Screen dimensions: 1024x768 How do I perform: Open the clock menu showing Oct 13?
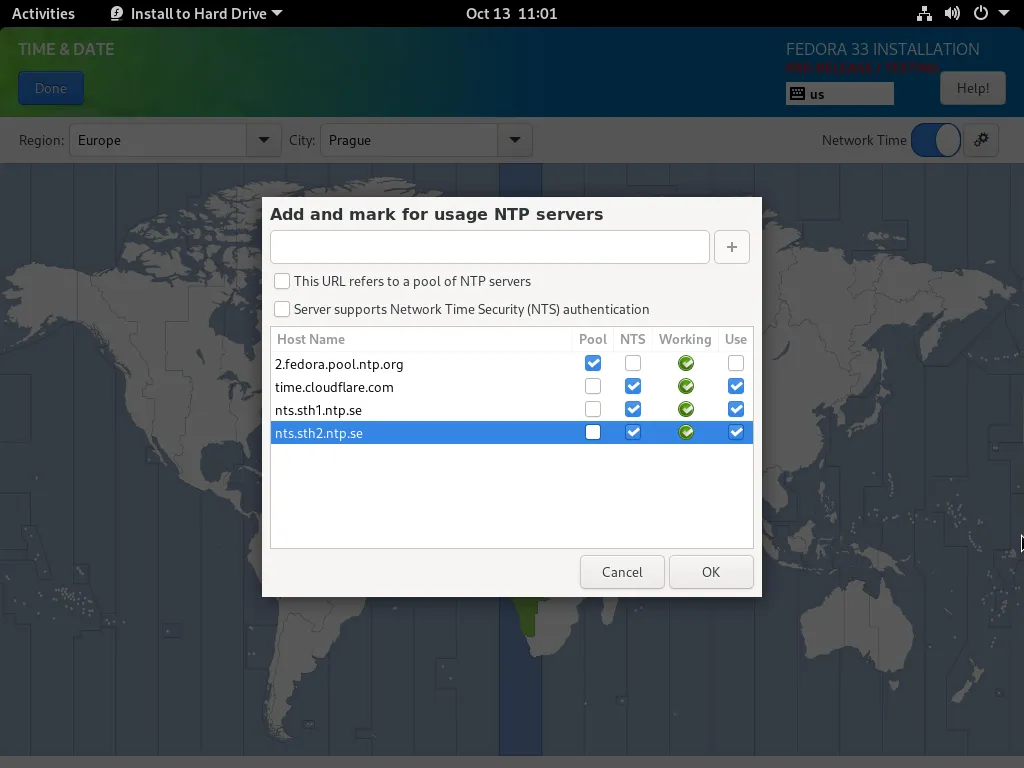tap(511, 14)
